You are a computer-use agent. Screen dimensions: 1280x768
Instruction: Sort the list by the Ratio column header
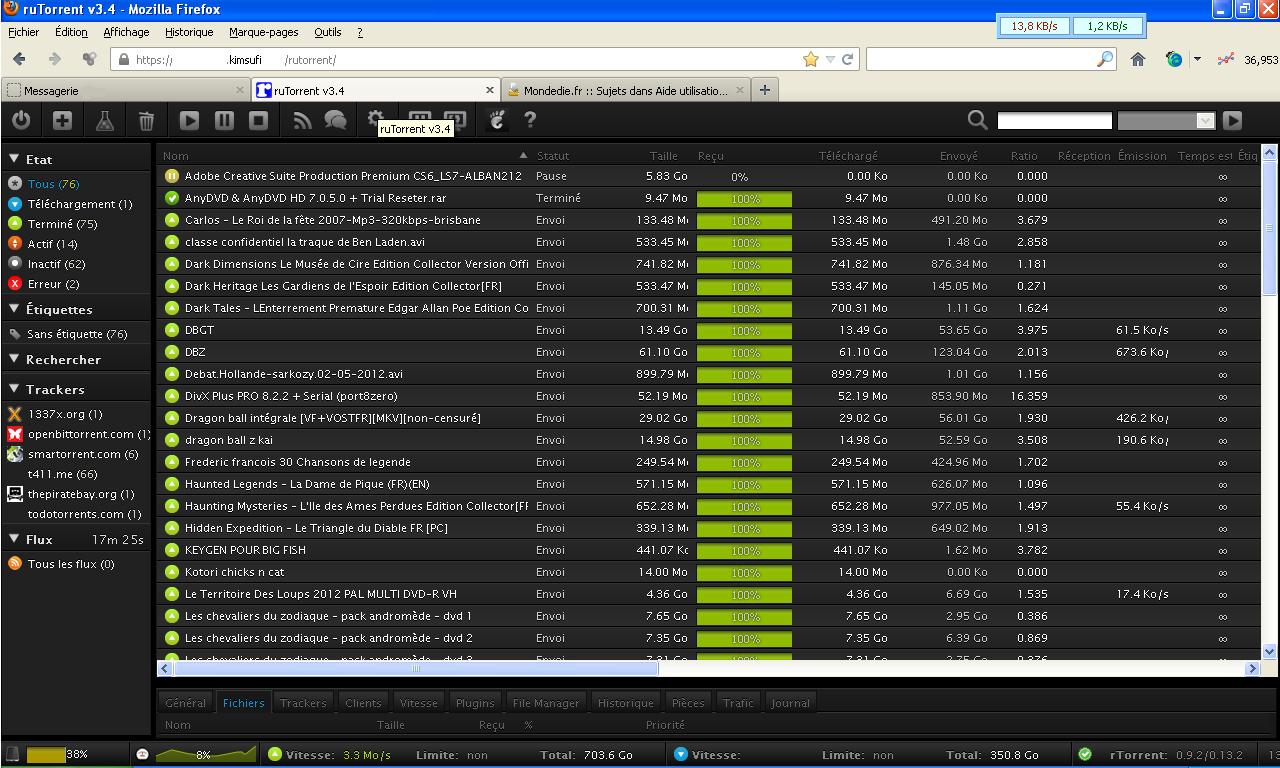1024,156
